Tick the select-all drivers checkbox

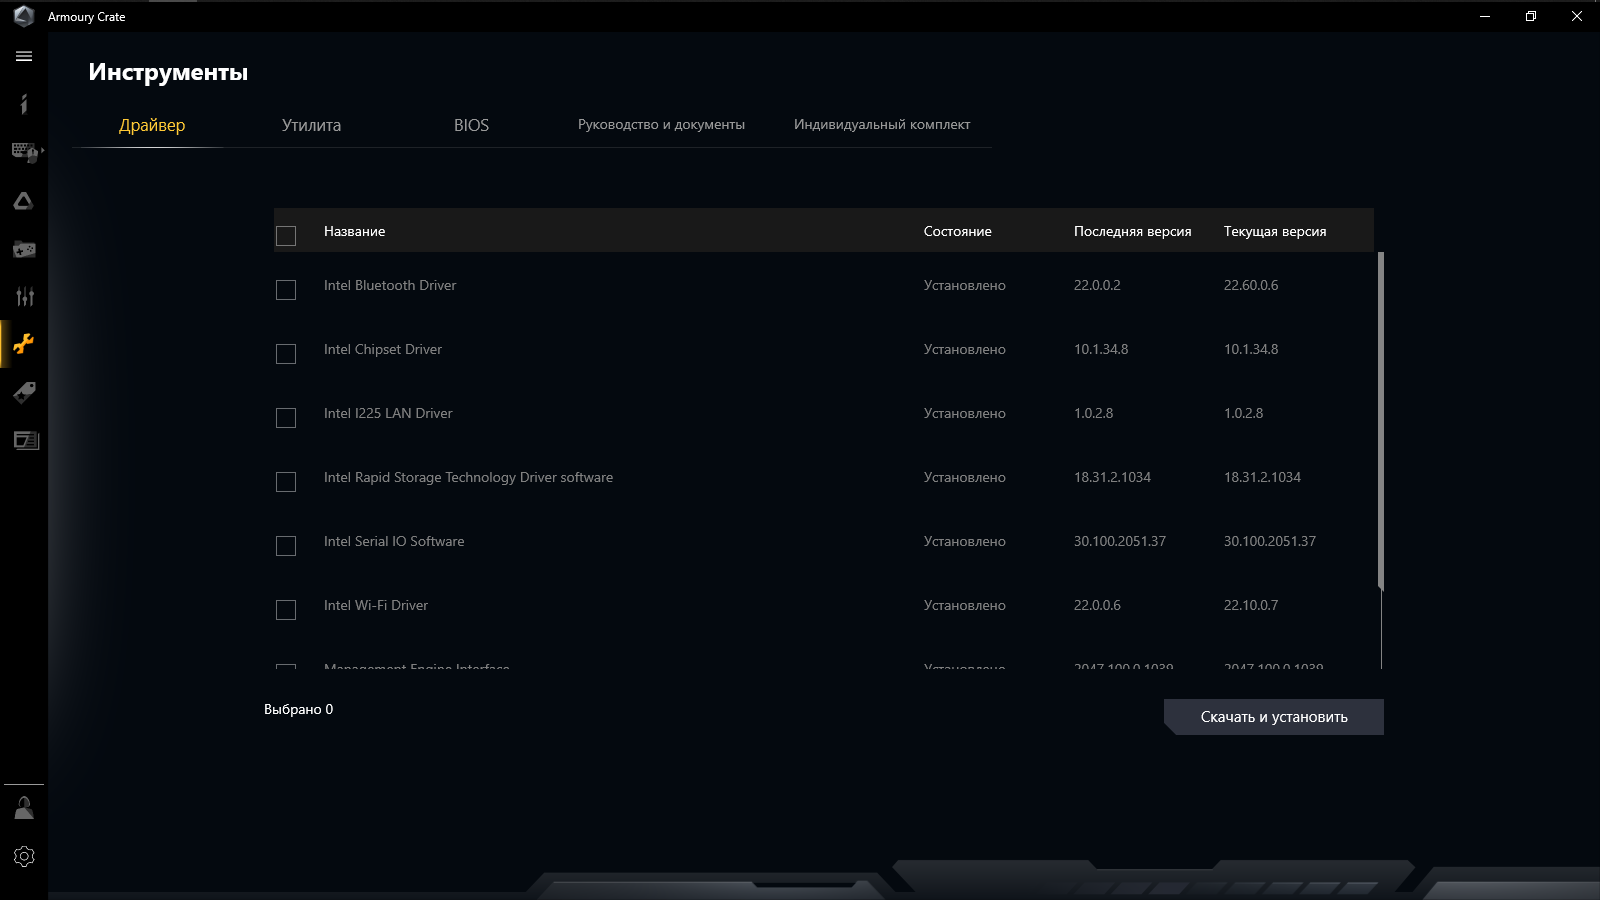coord(286,235)
